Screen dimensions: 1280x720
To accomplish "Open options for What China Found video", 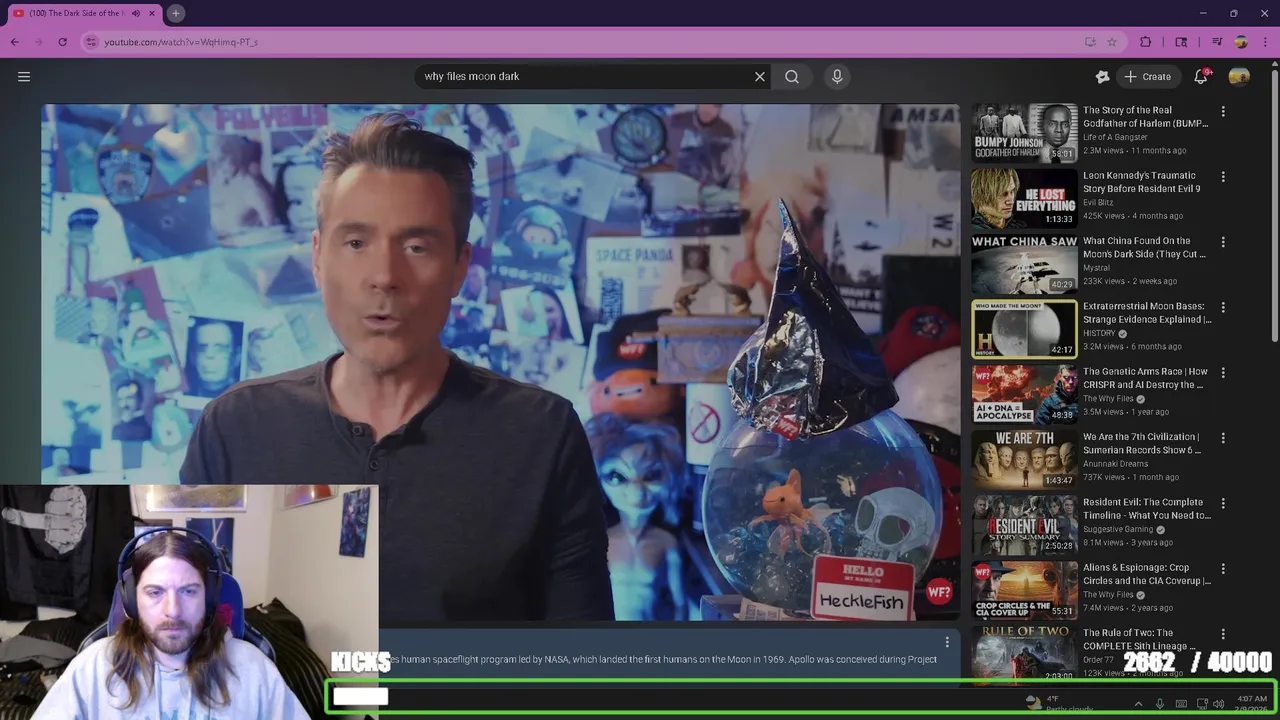I will [x=1223, y=242].
